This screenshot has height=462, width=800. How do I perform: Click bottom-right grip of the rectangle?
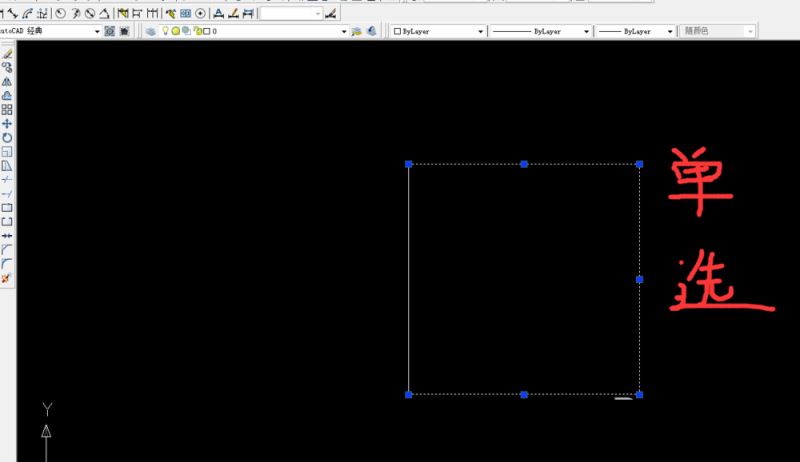[x=640, y=395]
